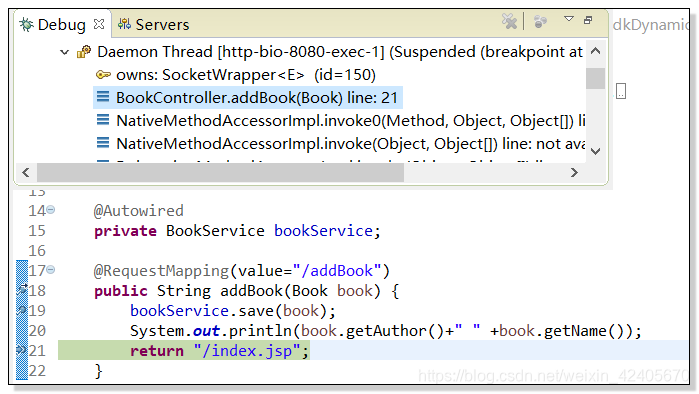Click the Daemon Thread suspended icon
The image size is (699, 394).
[84, 52]
